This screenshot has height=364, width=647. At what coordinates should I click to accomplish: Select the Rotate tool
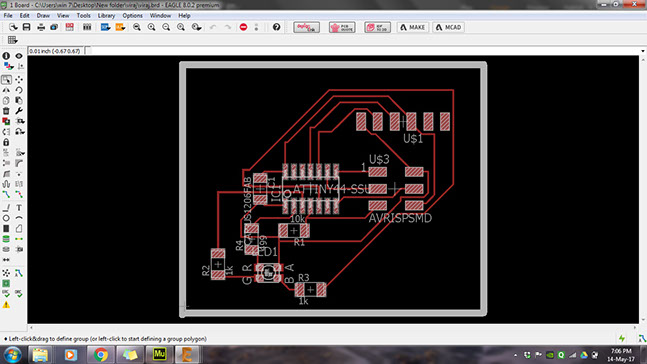coord(19,90)
